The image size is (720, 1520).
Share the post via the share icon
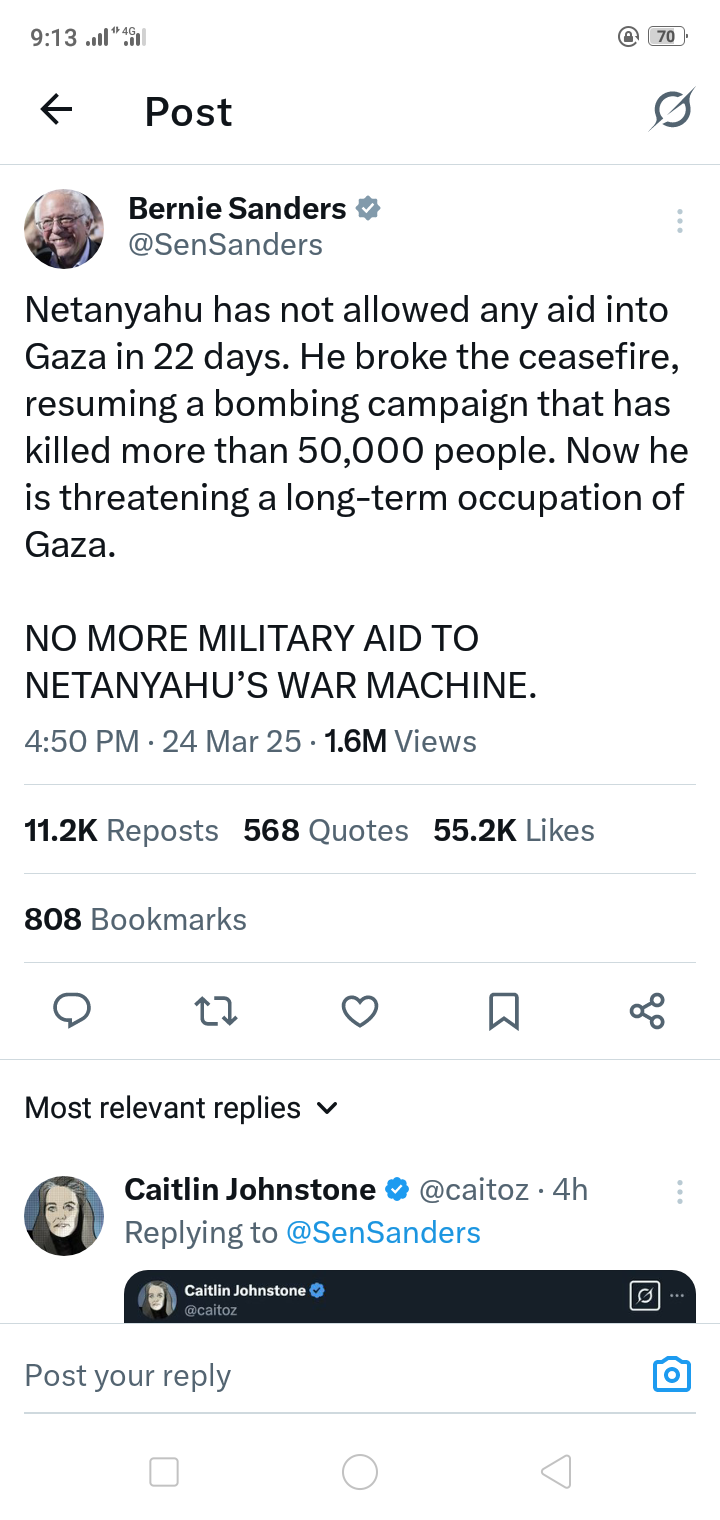648,1011
